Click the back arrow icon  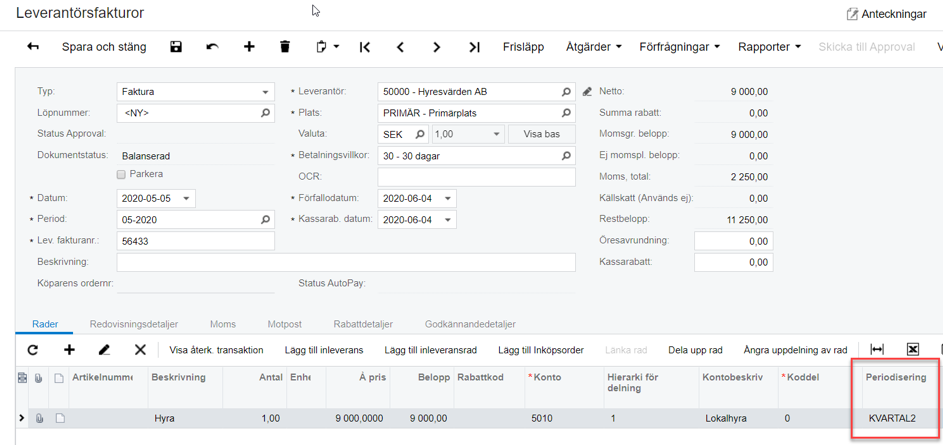coord(33,47)
